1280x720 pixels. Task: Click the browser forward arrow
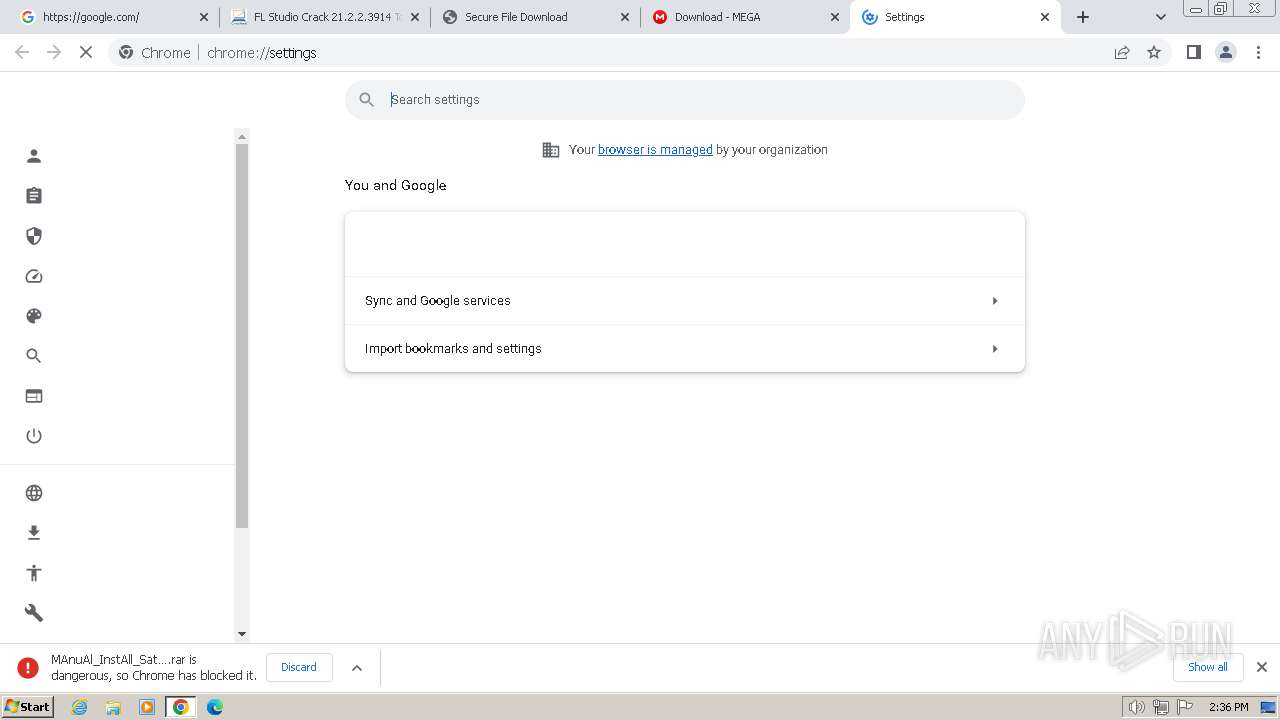[54, 52]
